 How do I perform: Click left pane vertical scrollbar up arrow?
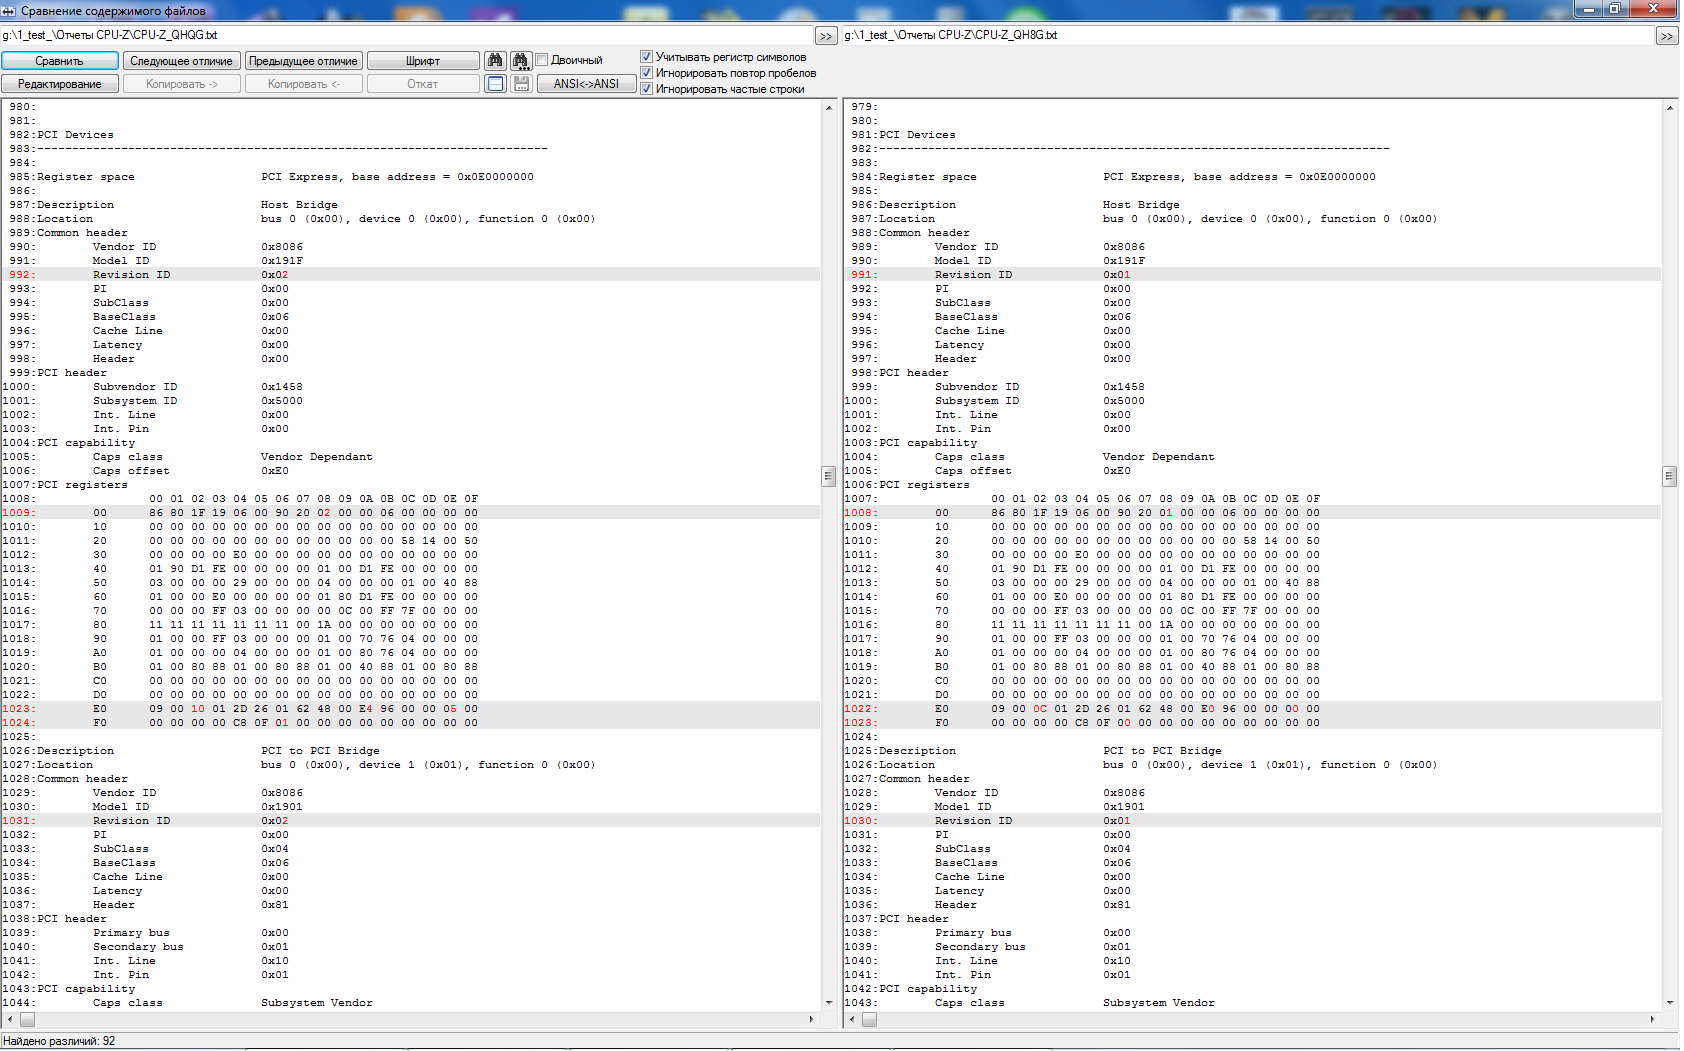tap(829, 107)
